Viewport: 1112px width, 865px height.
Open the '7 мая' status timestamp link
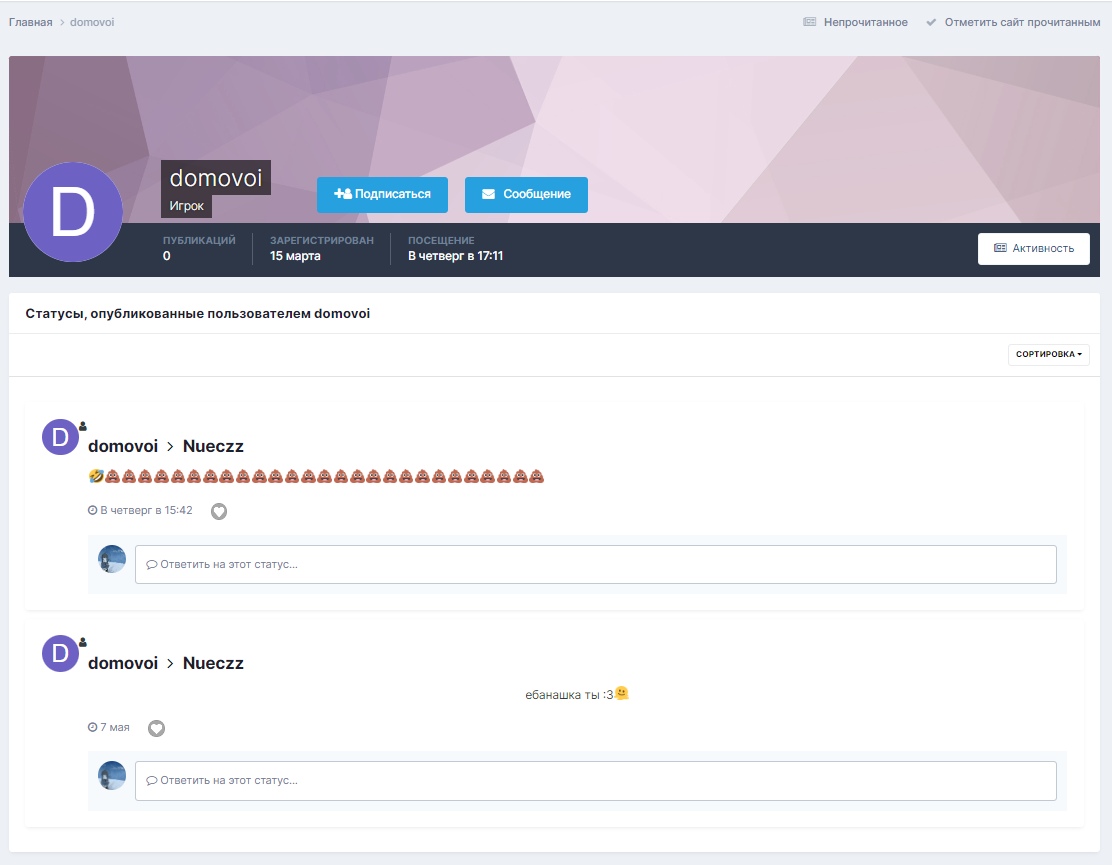[114, 727]
